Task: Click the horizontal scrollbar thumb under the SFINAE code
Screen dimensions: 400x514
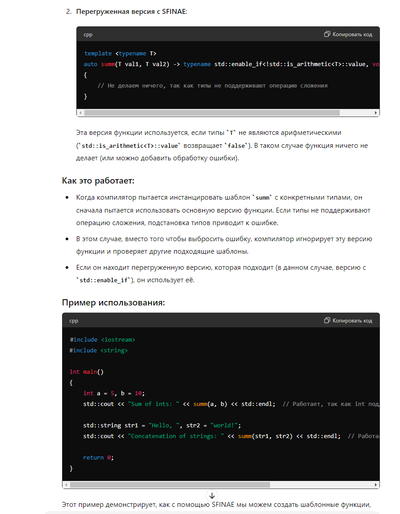Action: 212,113
